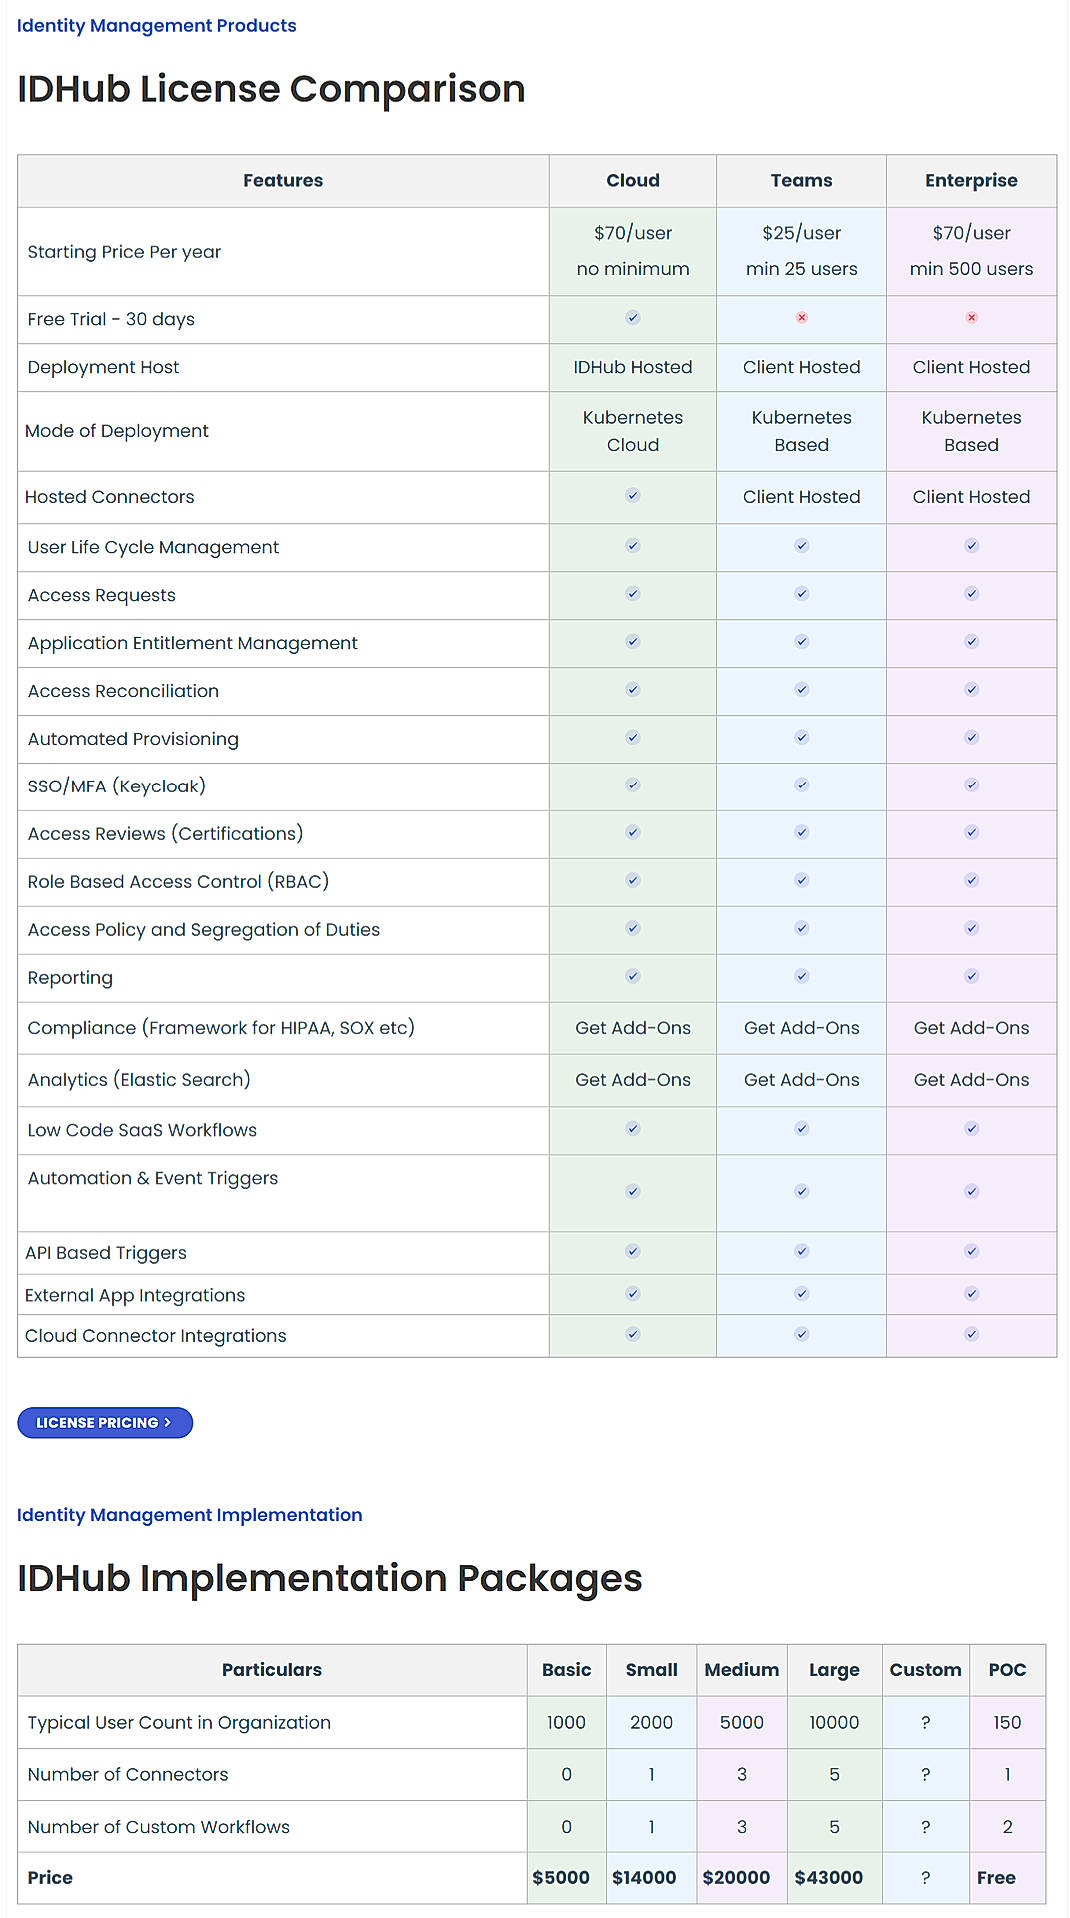Click the '$25/user min 25 users' cell
The width and height of the screenshot is (1070, 1918).
pos(802,251)
